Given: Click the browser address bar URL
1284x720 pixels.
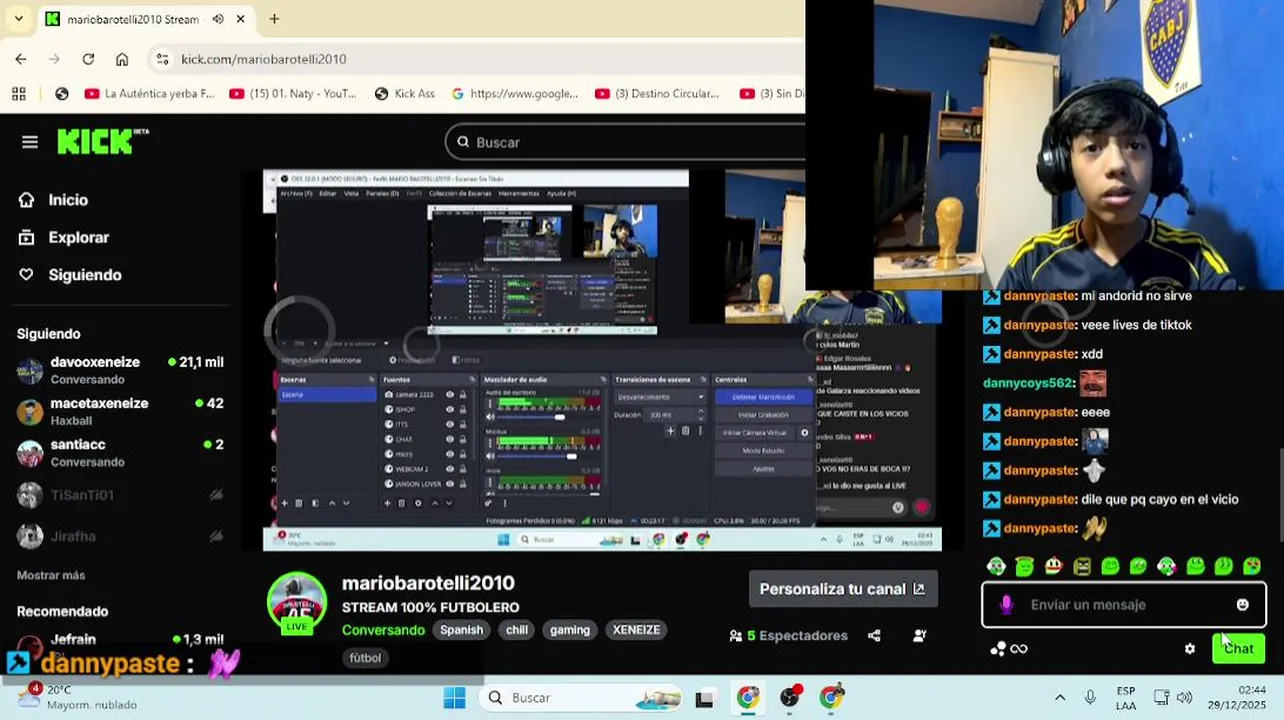Looking at the screenshot, I should pyautogui.click(x=264, y=59).
